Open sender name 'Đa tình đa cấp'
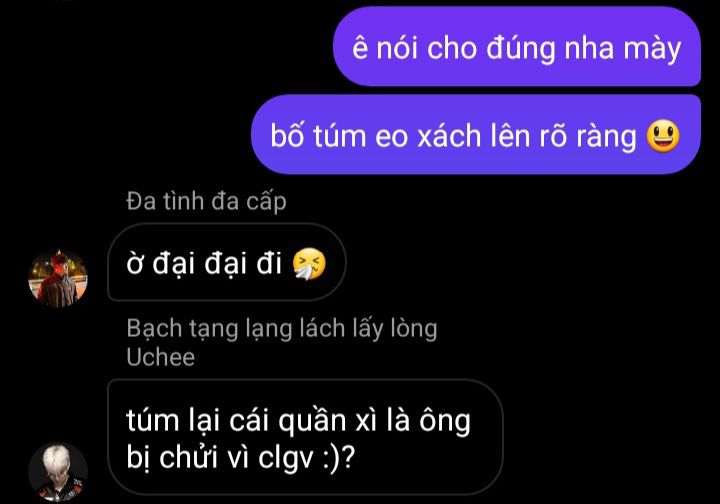720x504 pixels. click(x=206, y=202)
